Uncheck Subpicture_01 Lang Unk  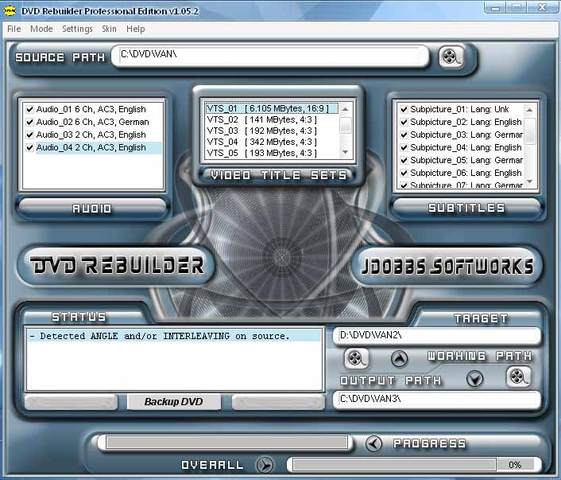pyautogui.click(x=404, y=109)
